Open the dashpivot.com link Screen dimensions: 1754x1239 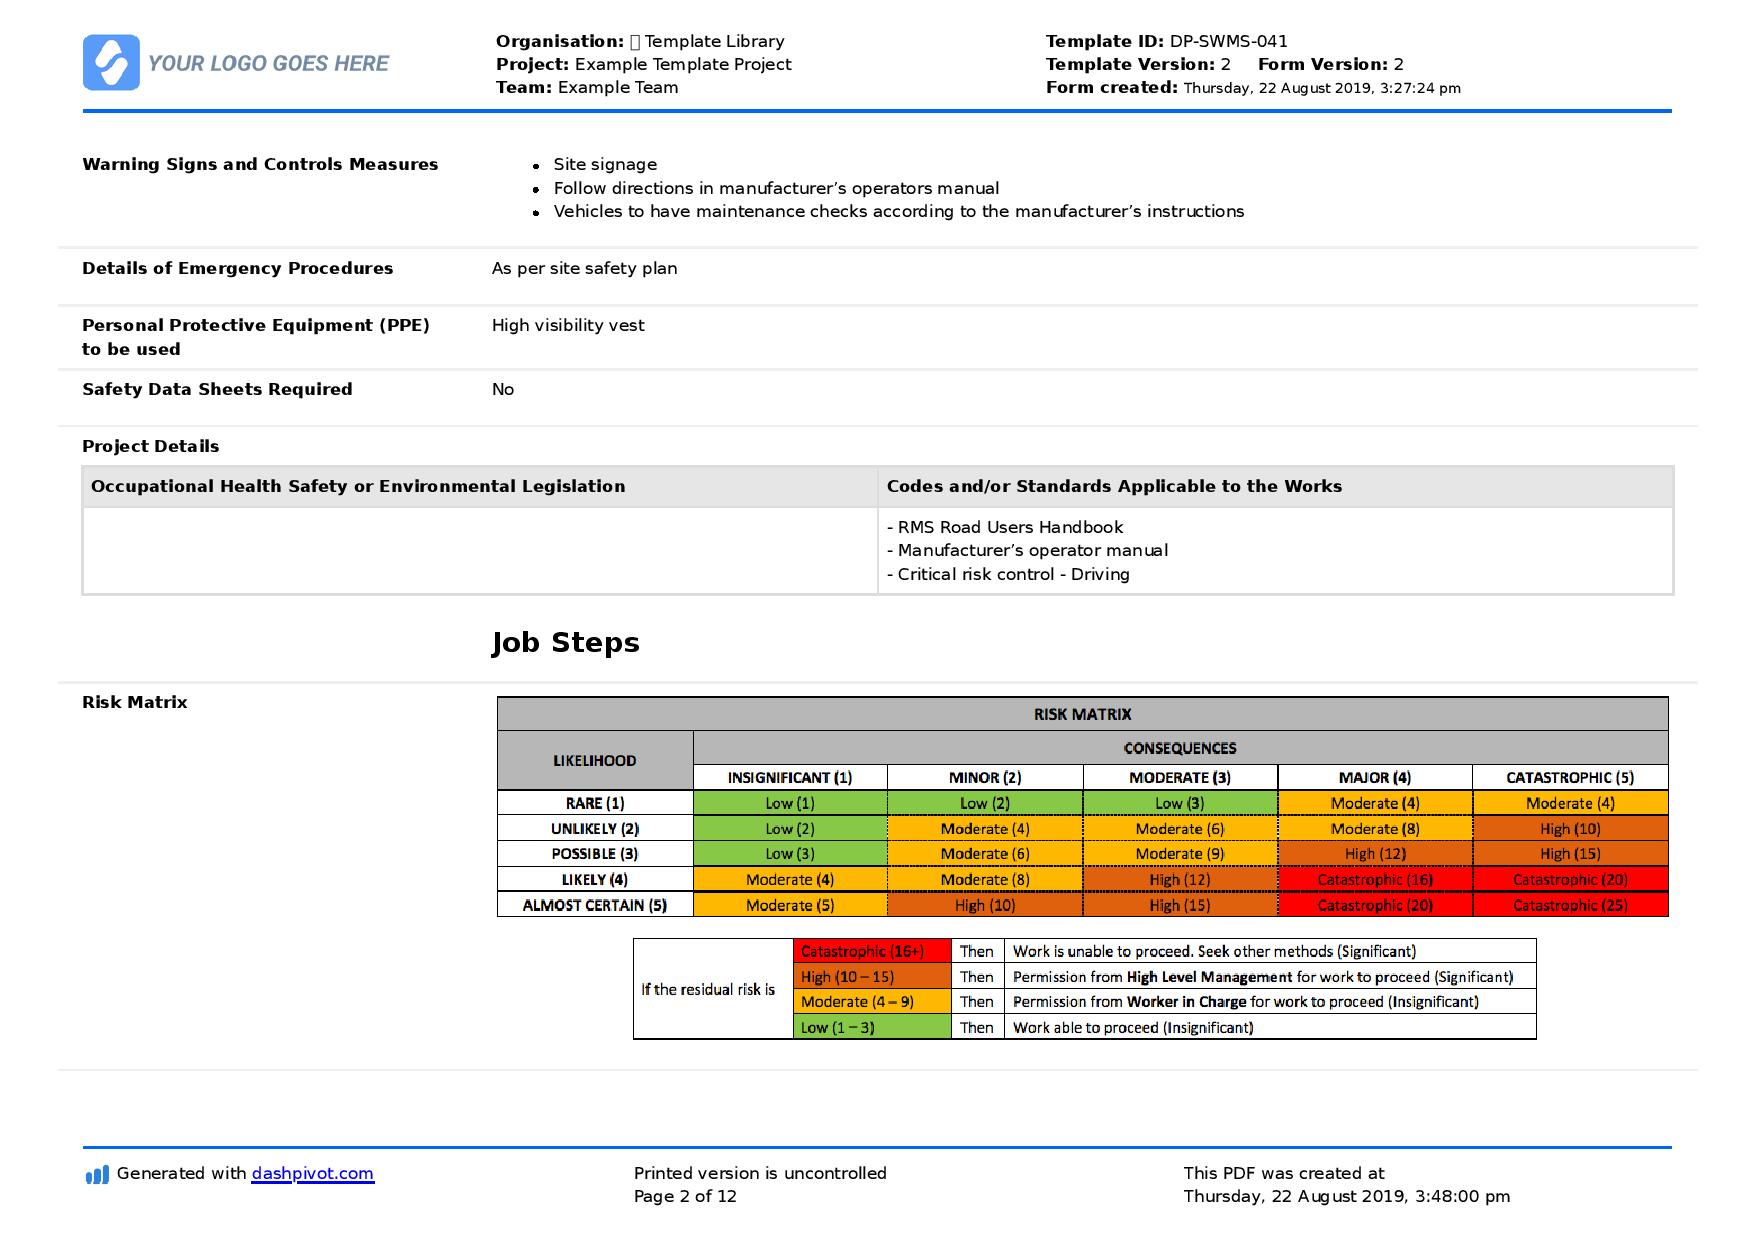[x=313, y=1174]
